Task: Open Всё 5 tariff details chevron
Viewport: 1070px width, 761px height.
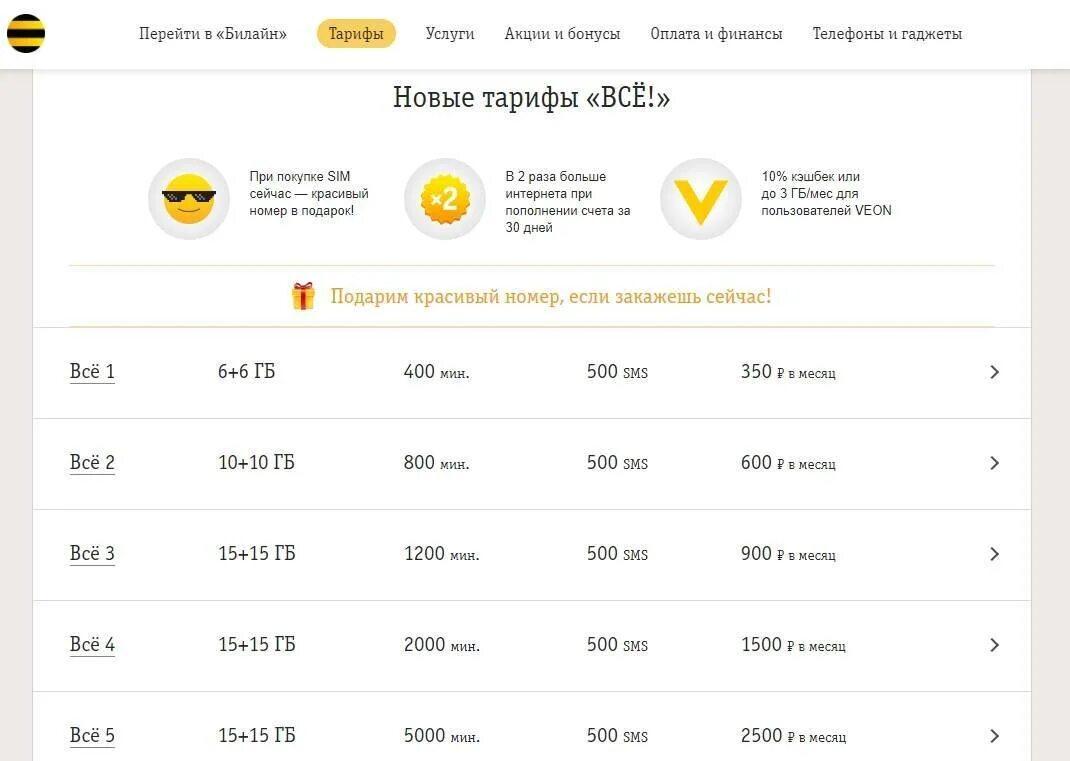Action: 993,736
